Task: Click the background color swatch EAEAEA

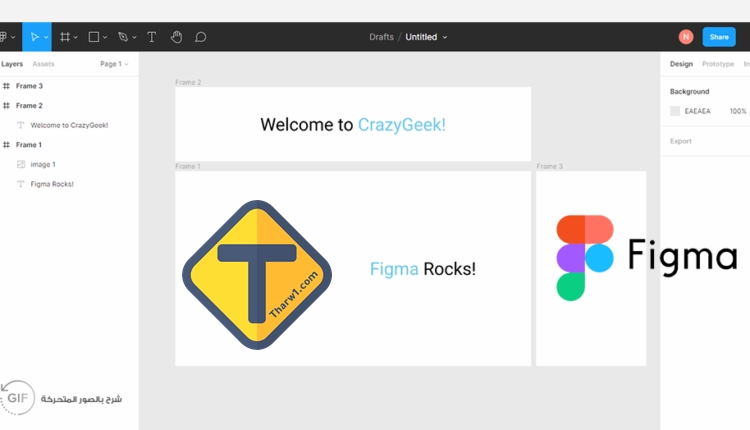Action: pyautogui.click(x=675, y=111)
